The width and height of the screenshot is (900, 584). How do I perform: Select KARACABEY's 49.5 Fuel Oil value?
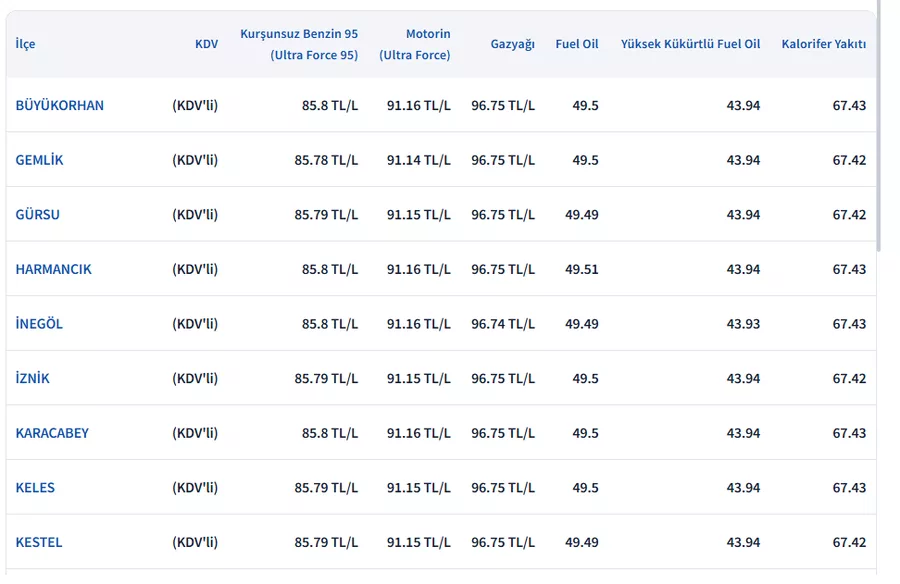[585, 433]
